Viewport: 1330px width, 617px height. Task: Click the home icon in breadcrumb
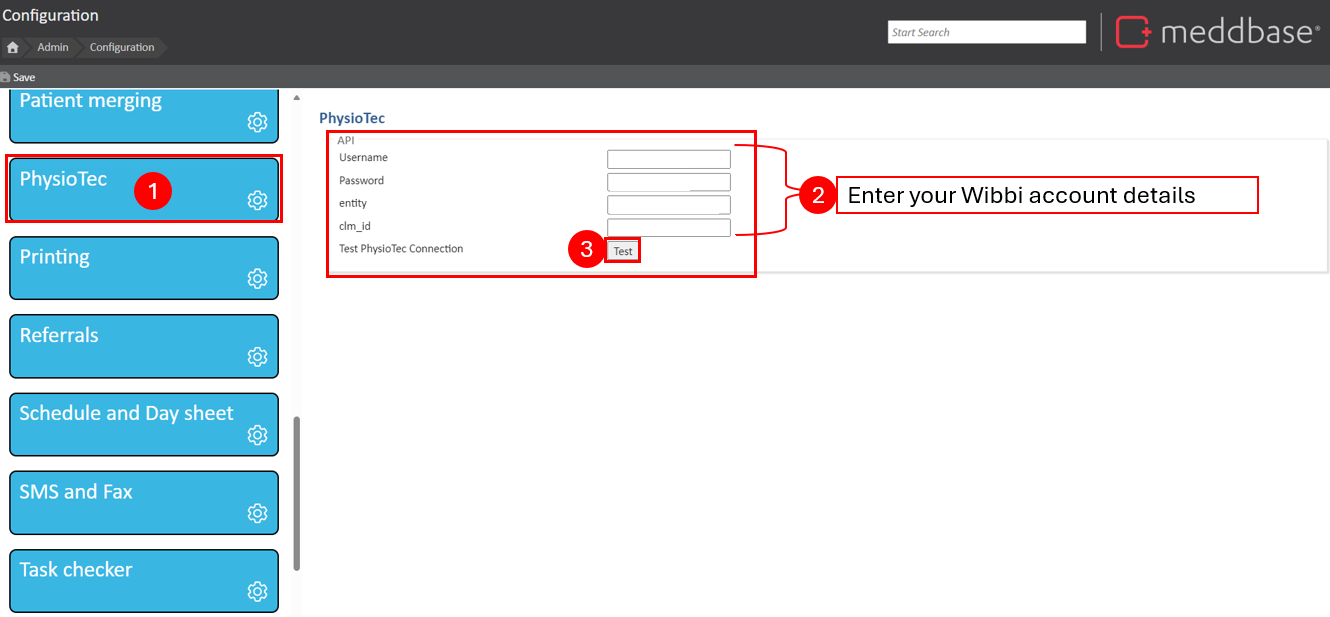coord(13,47)
